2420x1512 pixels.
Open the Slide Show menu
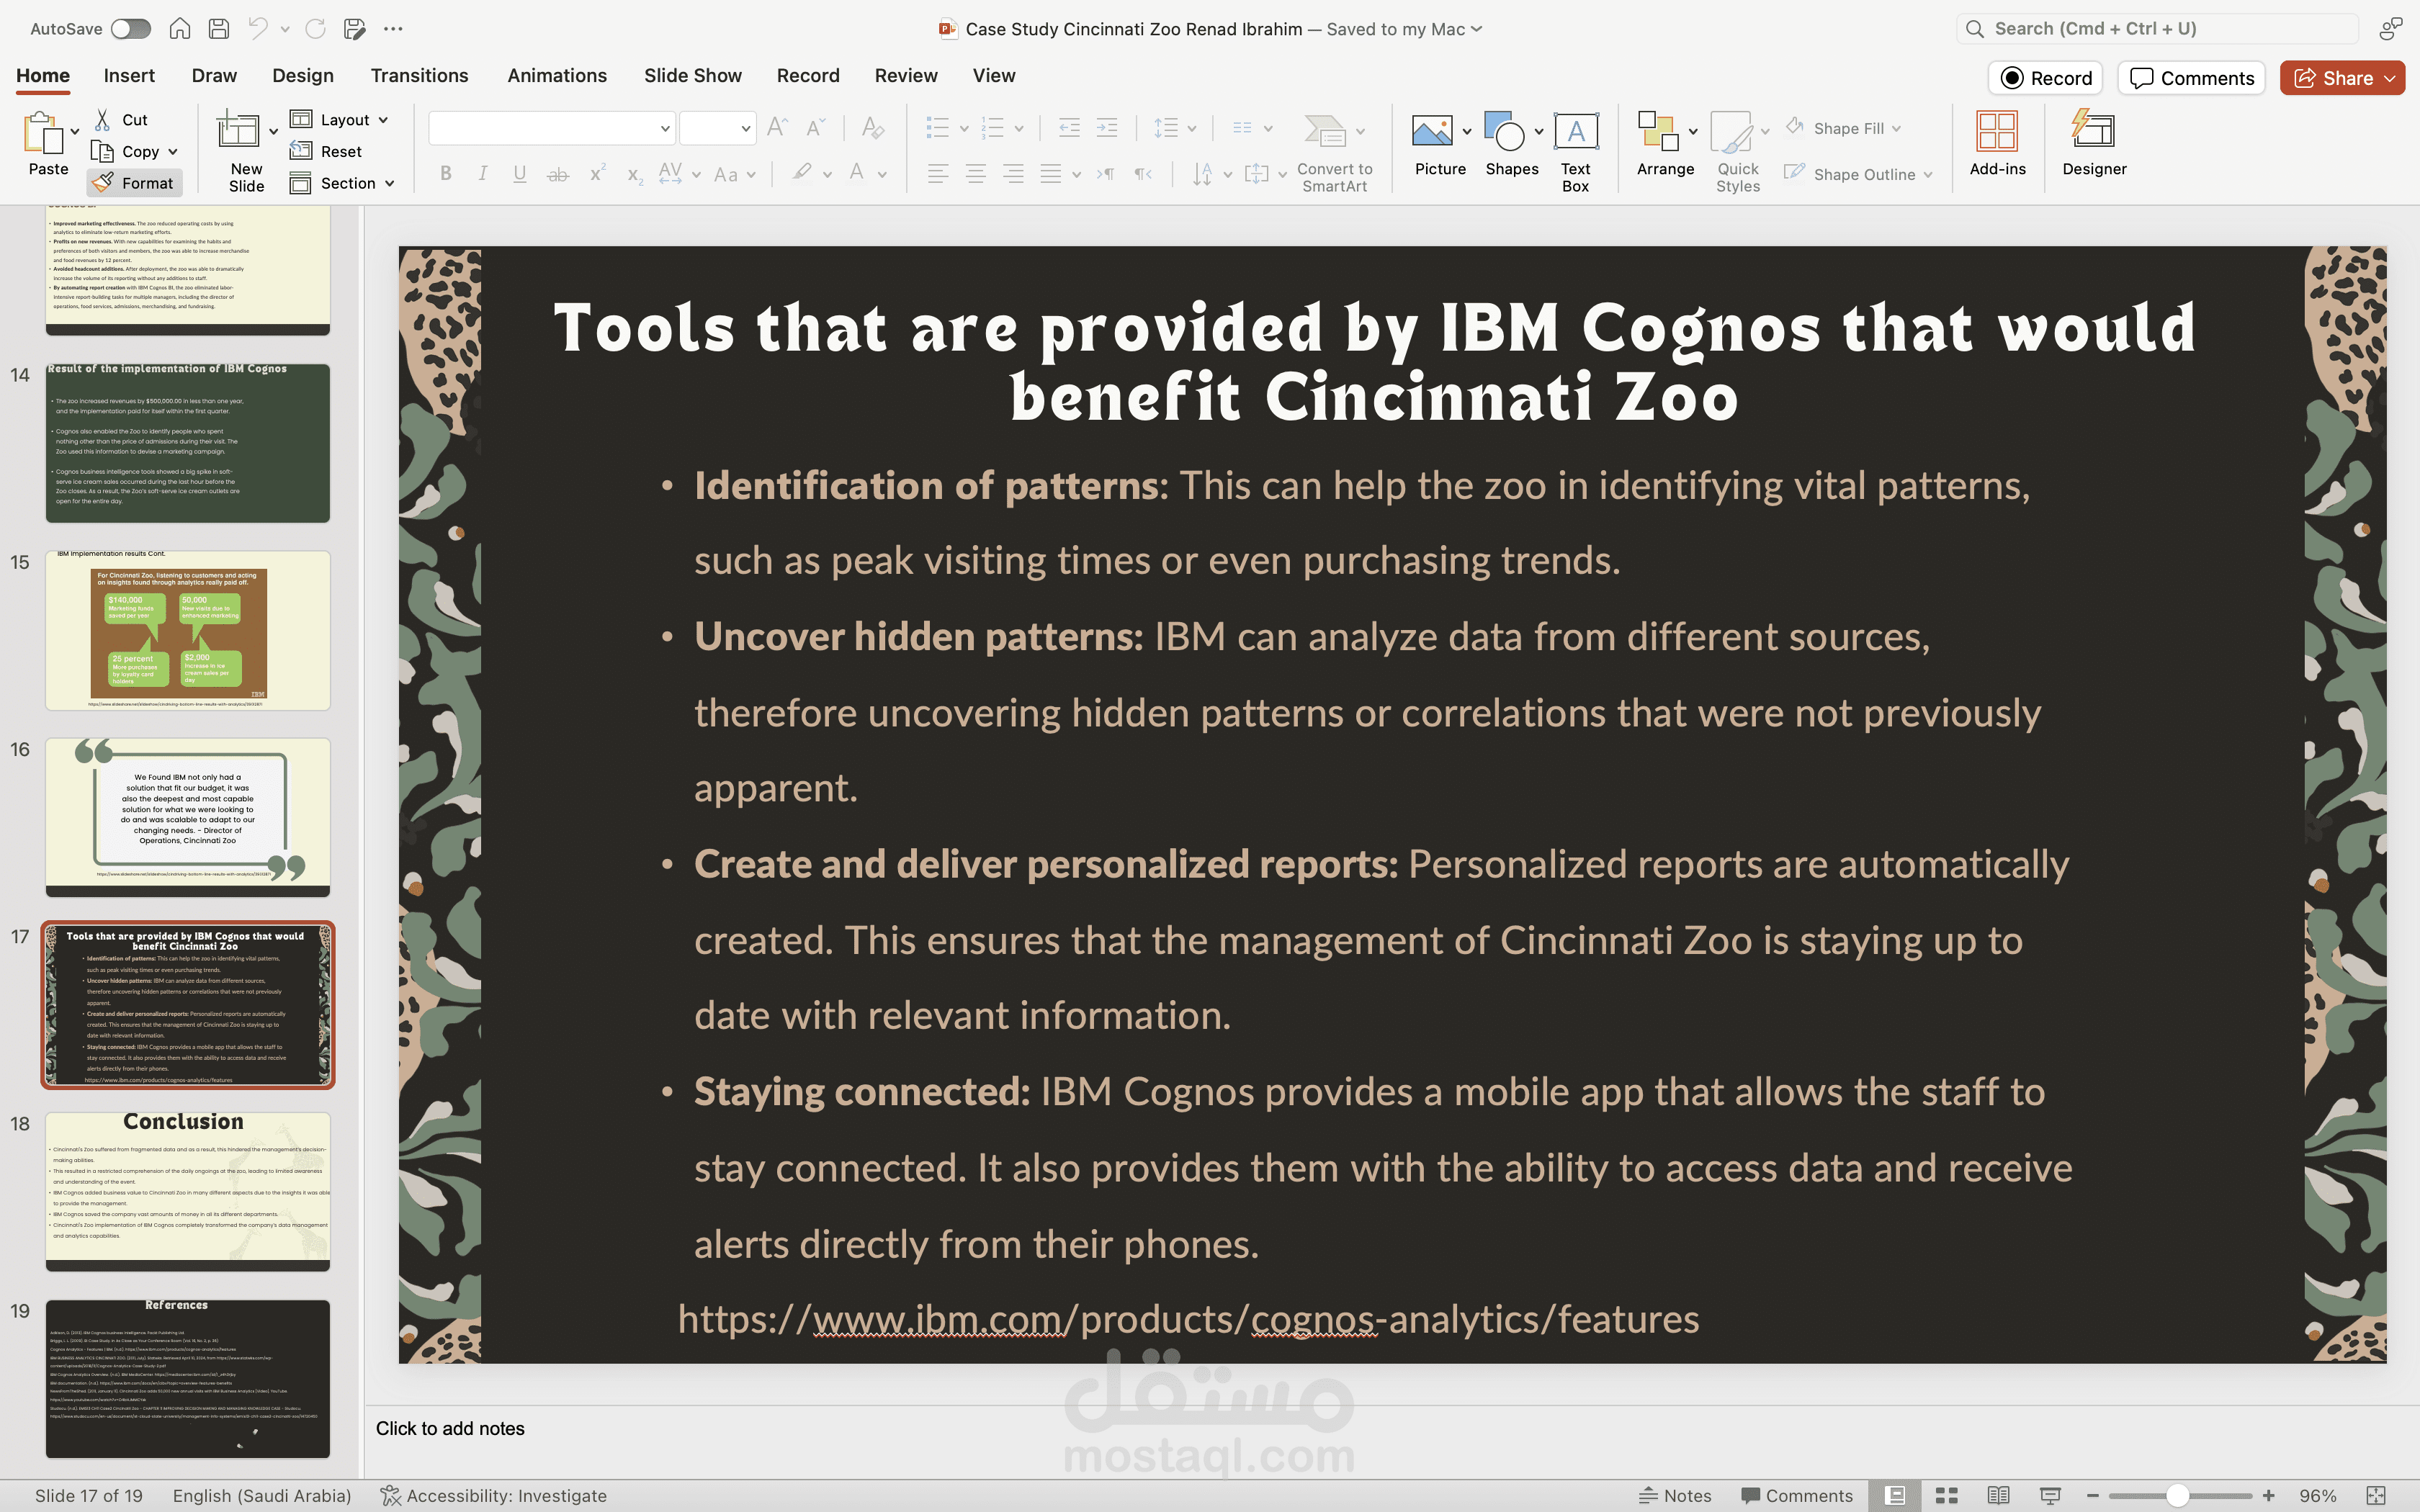point(692,75)
